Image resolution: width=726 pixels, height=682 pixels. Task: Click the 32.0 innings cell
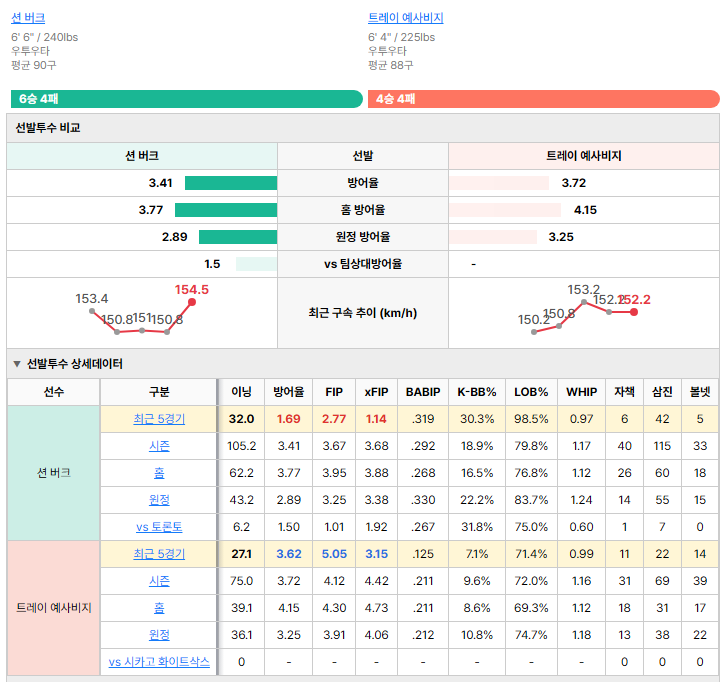[x=241, y=419]
